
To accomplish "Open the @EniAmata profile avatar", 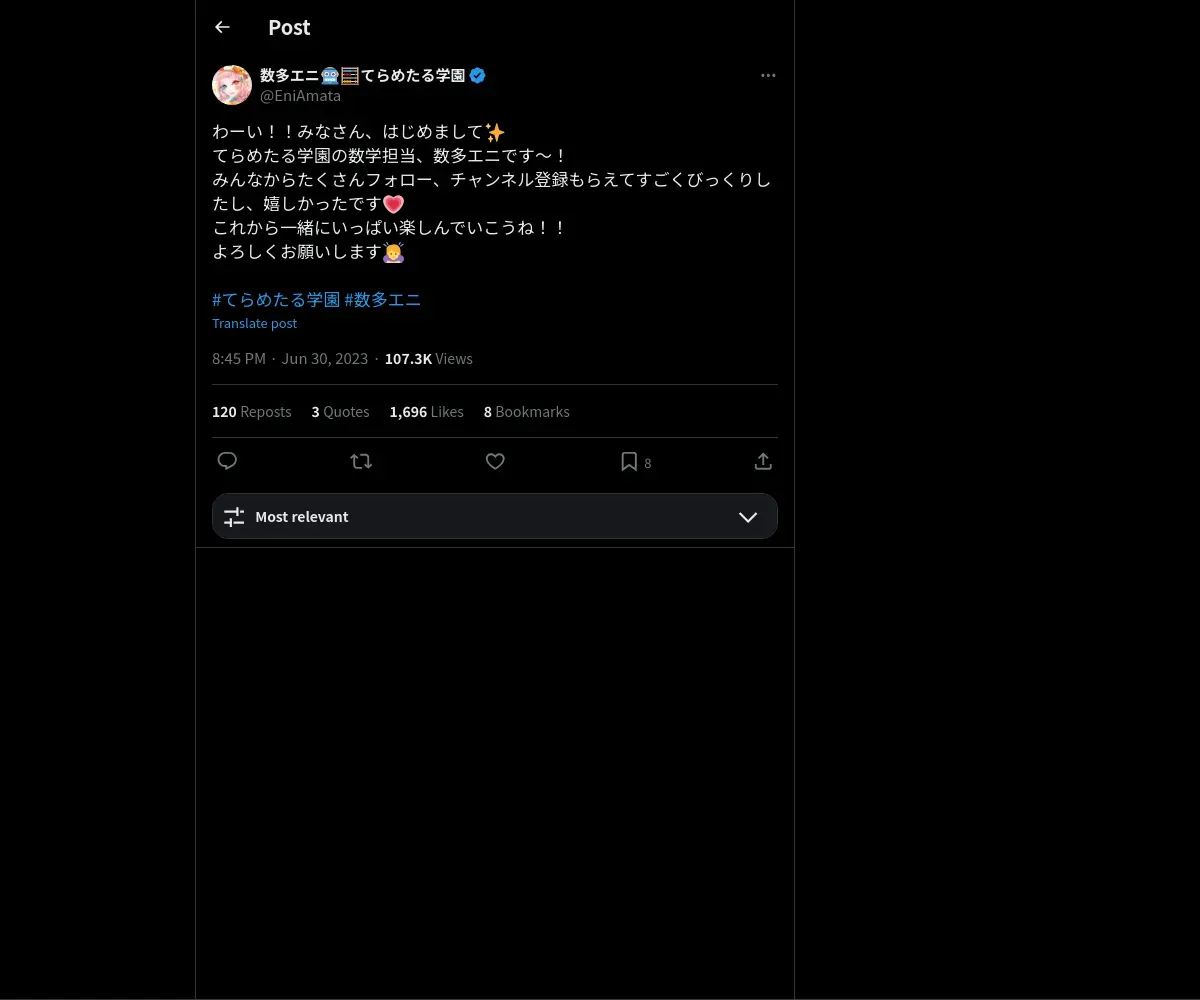I will click(232, 85).
